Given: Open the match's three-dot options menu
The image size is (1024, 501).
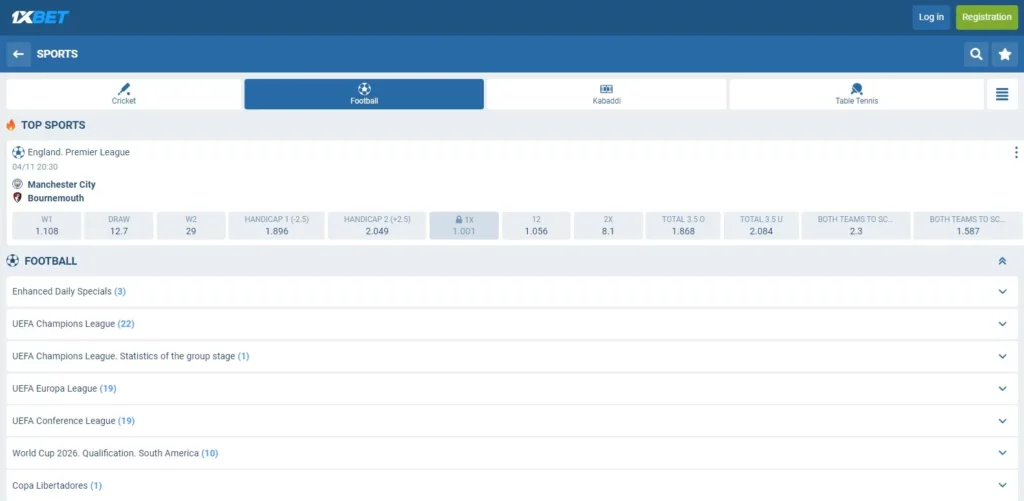Looking at the screenshot, I should (1016, 152).
